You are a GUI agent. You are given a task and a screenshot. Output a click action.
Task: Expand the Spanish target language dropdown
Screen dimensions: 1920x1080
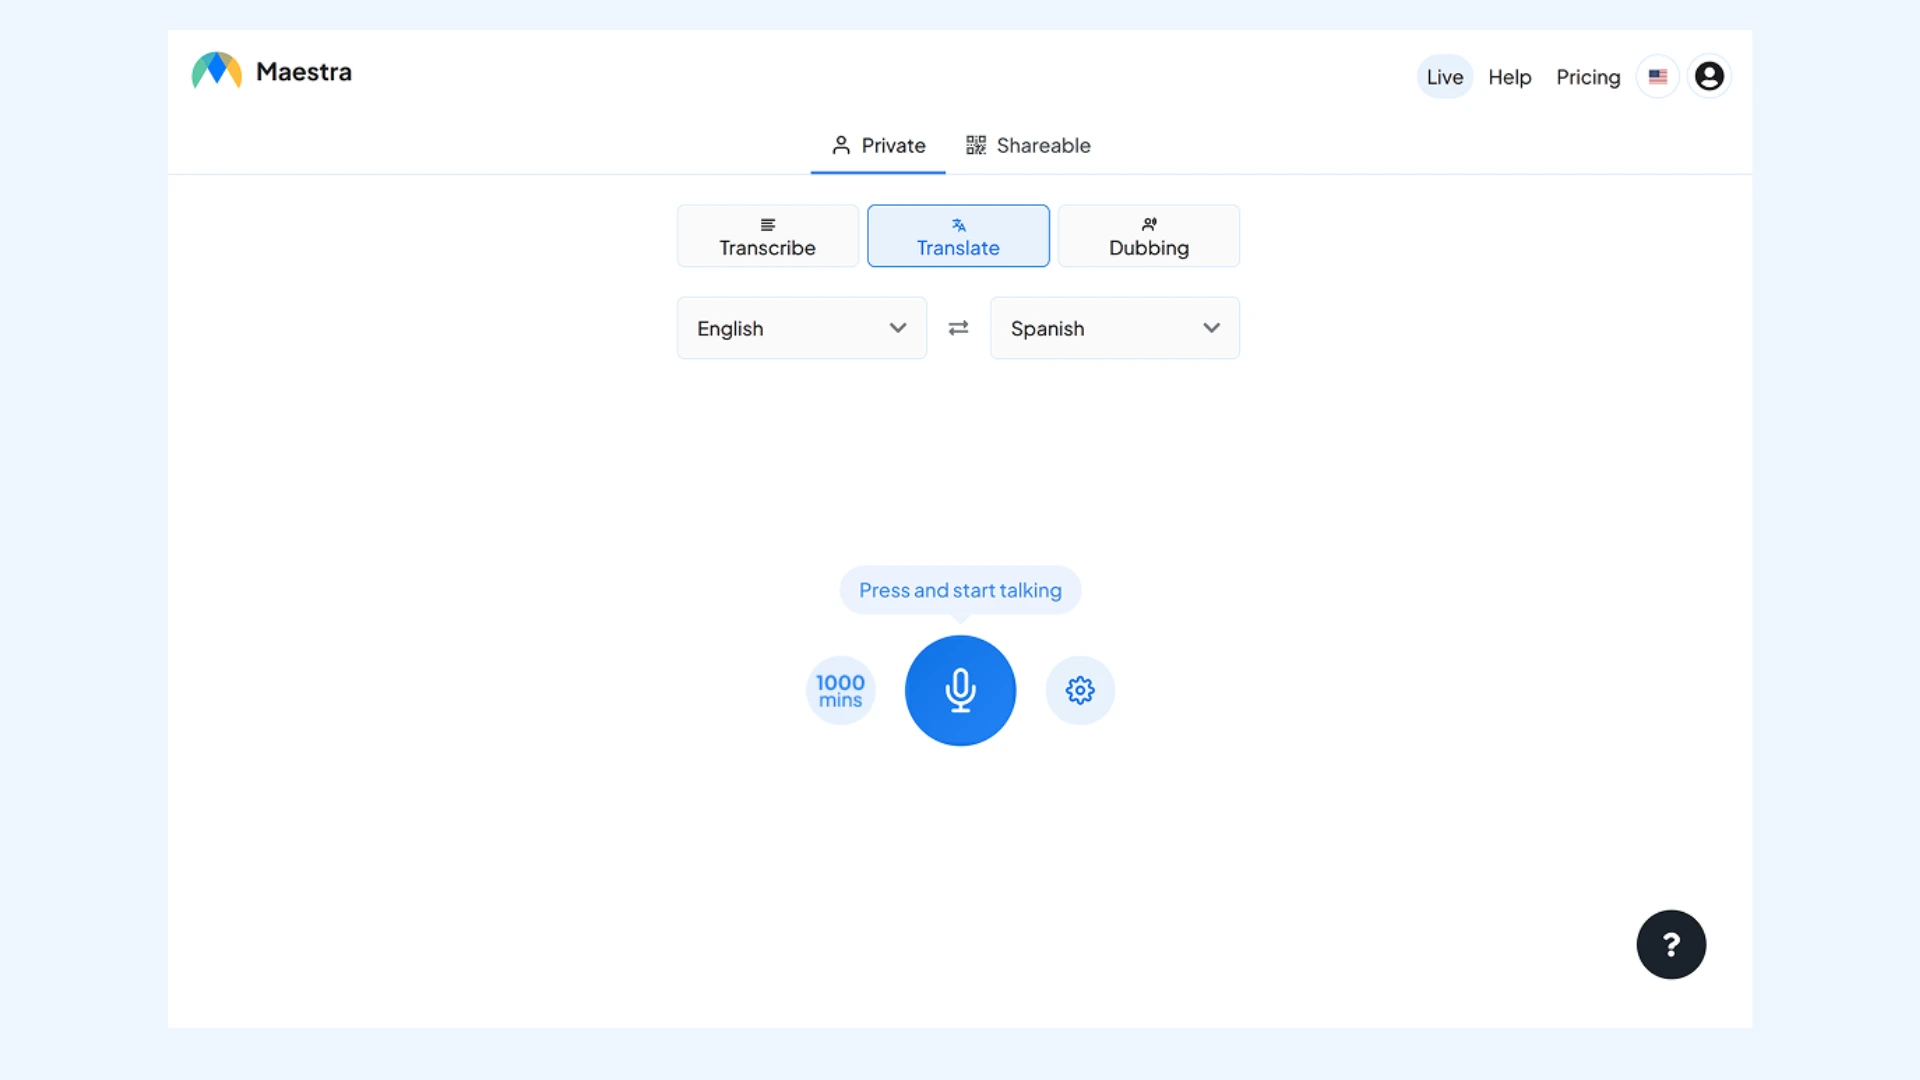[x=1114, y=327]
